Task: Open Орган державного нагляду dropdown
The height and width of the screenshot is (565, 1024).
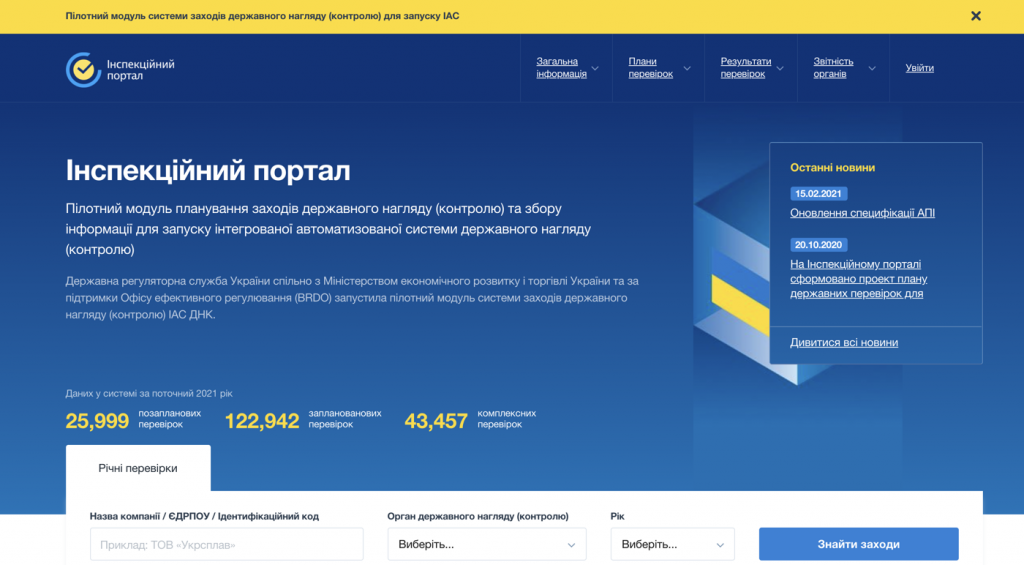Action: click(x=487, y=544)
